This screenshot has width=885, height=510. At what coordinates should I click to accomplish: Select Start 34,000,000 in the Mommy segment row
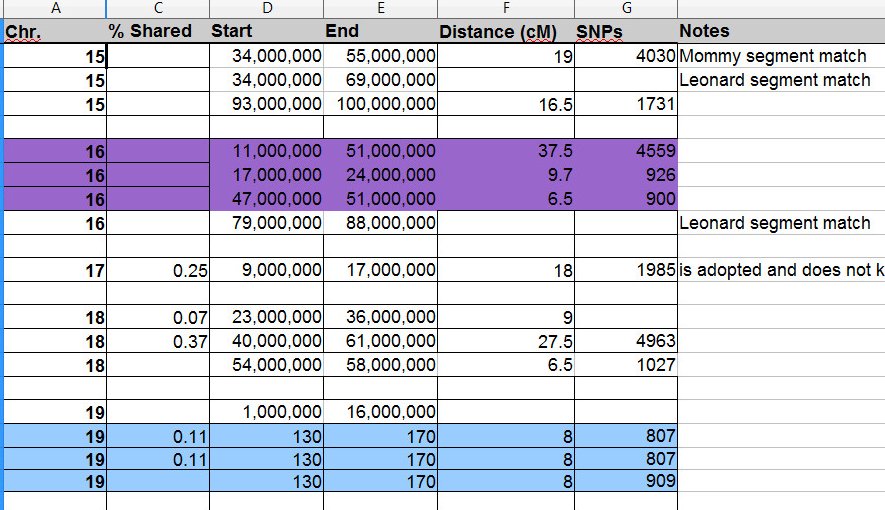[266, 56]
